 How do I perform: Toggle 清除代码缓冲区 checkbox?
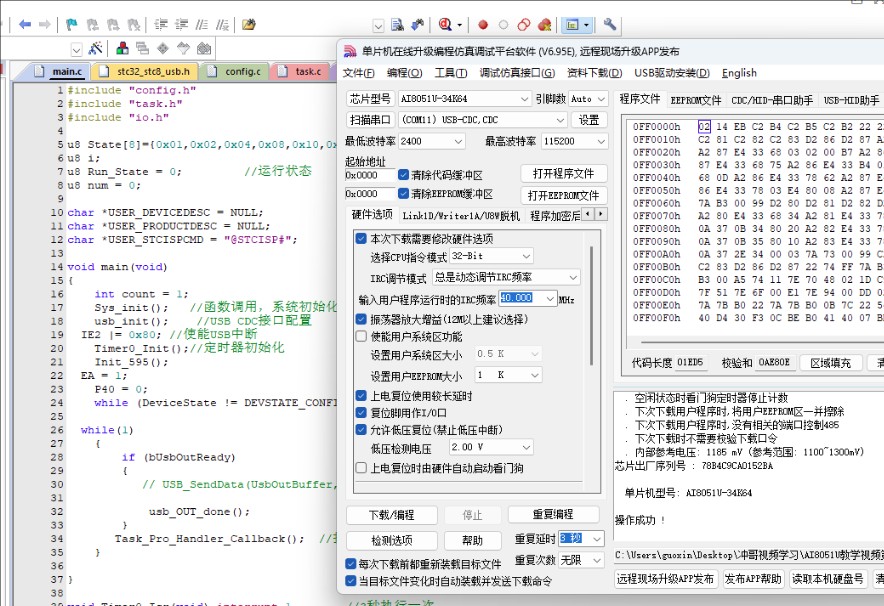[403, 175]
